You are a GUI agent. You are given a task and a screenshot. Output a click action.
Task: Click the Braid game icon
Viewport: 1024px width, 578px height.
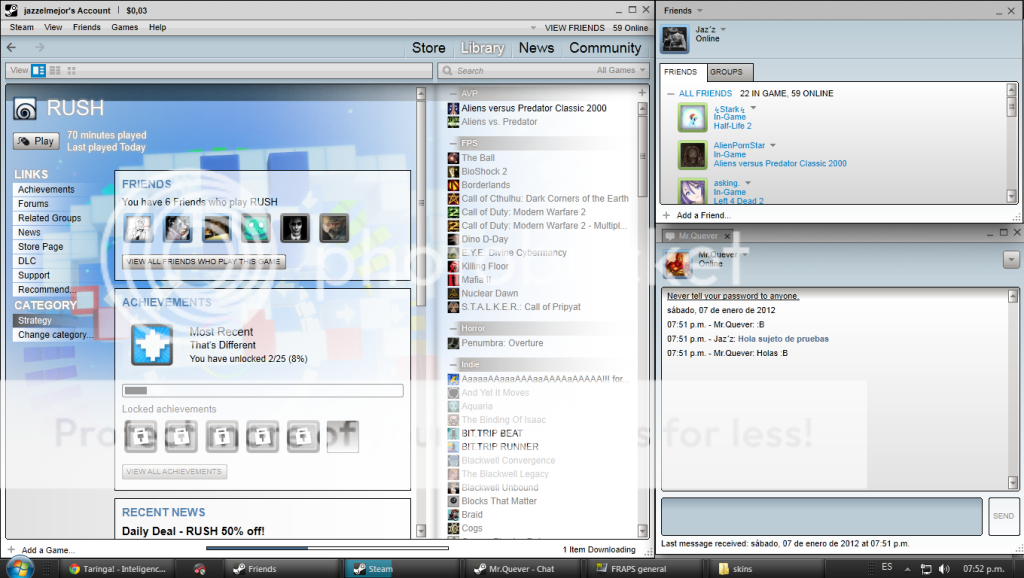[x=453, y=515]
